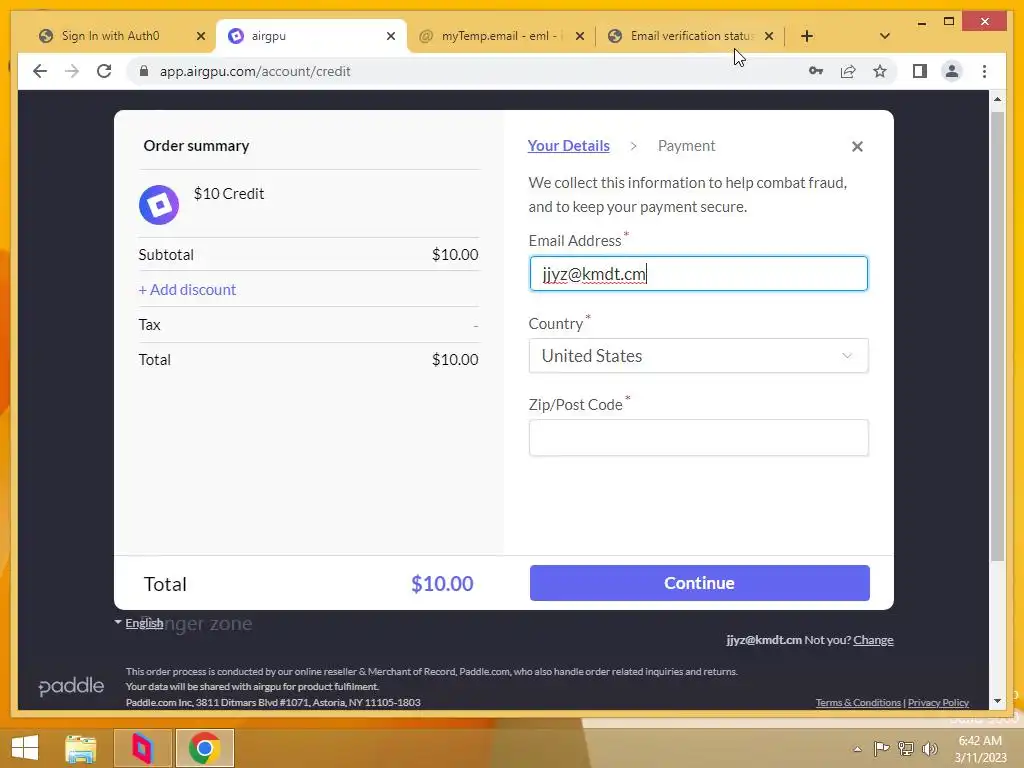The width and height of the screenshot is (1024, 768).
Task: Click the Subtotal $10.00 amount
Action: [455, 255]
